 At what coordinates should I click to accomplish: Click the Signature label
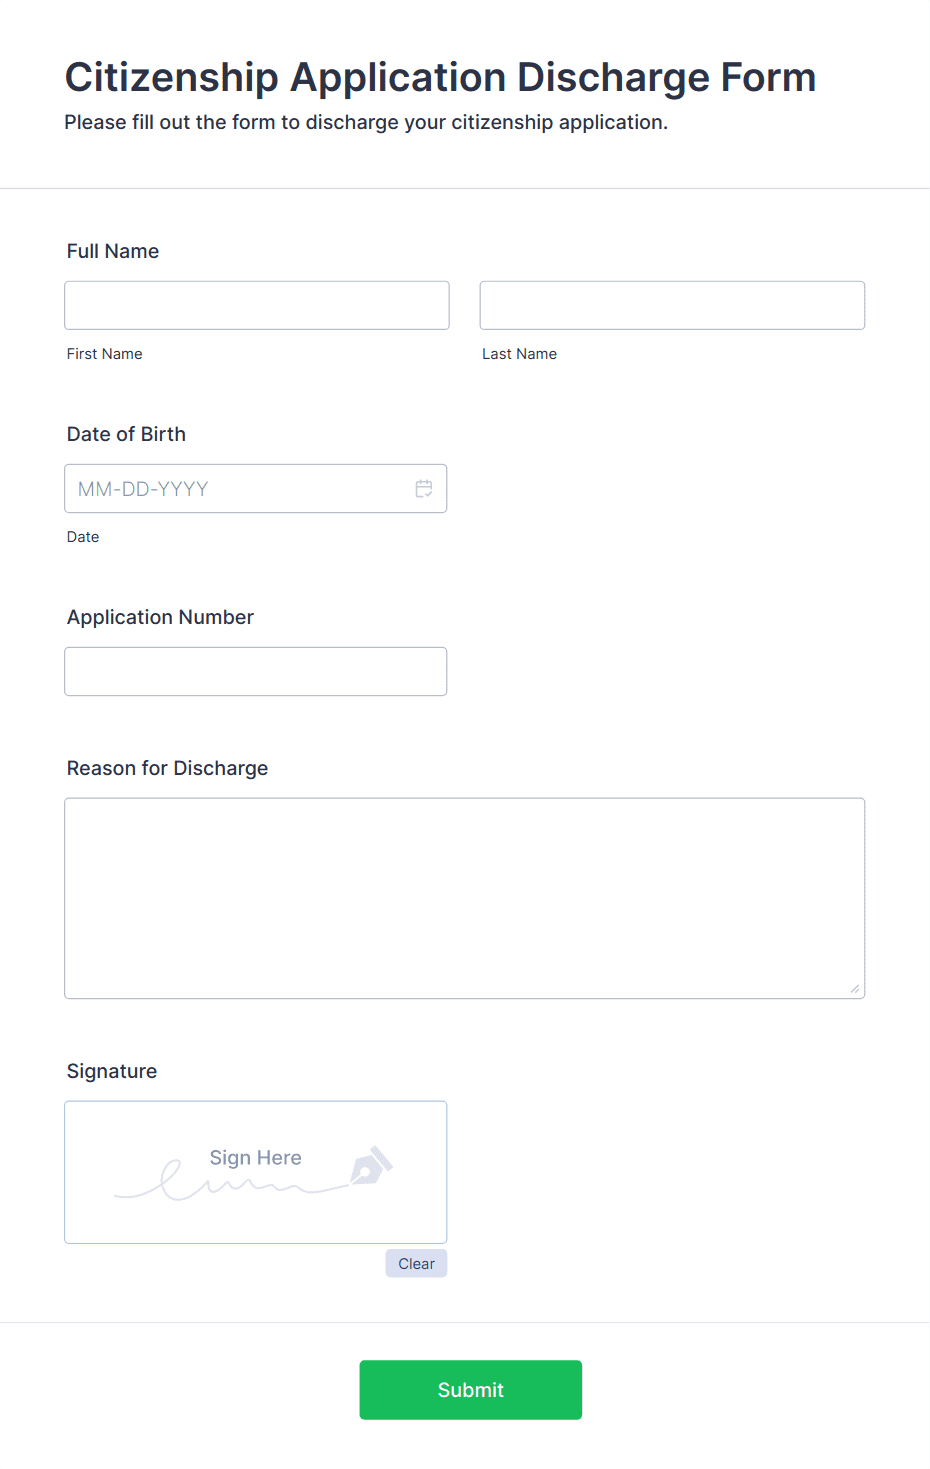(x=112, y=1071)
